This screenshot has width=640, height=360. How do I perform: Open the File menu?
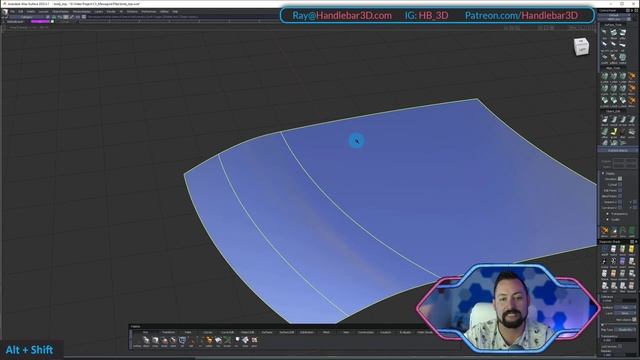pos(12,11)
